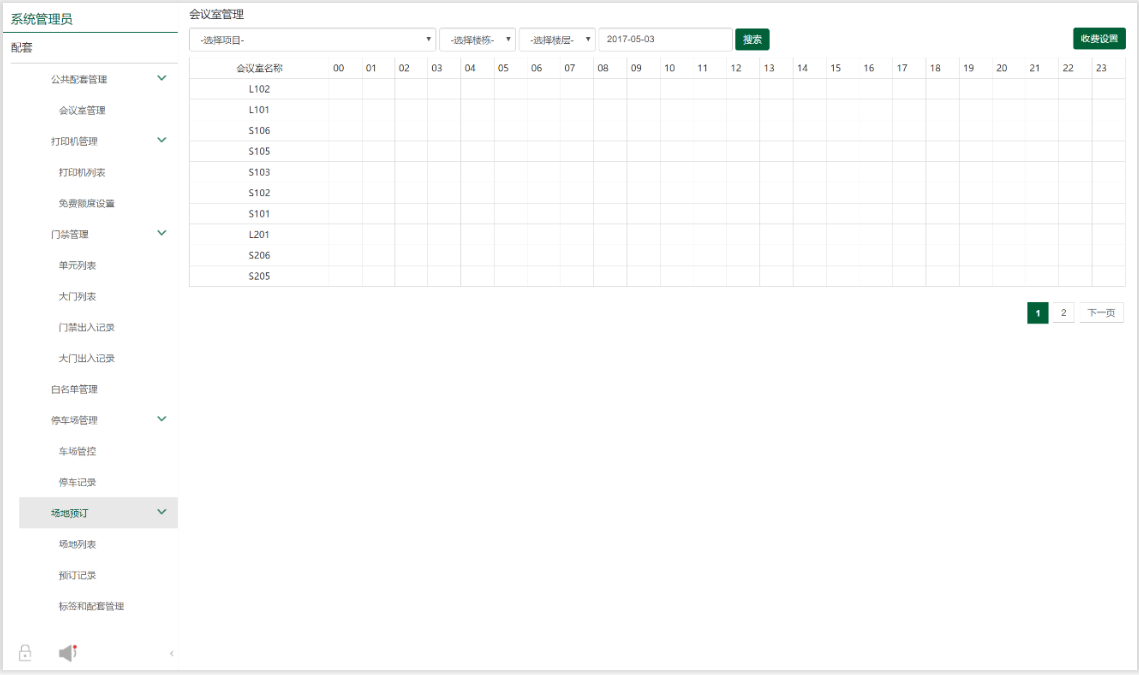
Task: Open 标签和配套管理 in the sidebar
Action: (92, 606)
